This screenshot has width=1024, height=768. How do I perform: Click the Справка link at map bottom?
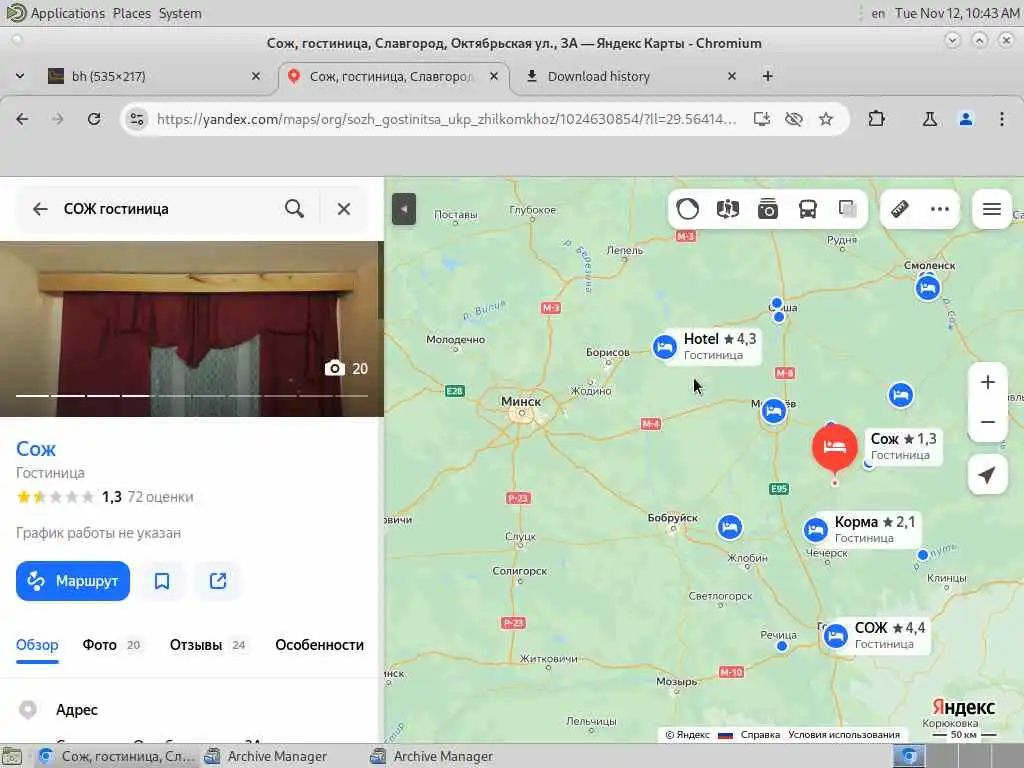click(x=760, y=735)
